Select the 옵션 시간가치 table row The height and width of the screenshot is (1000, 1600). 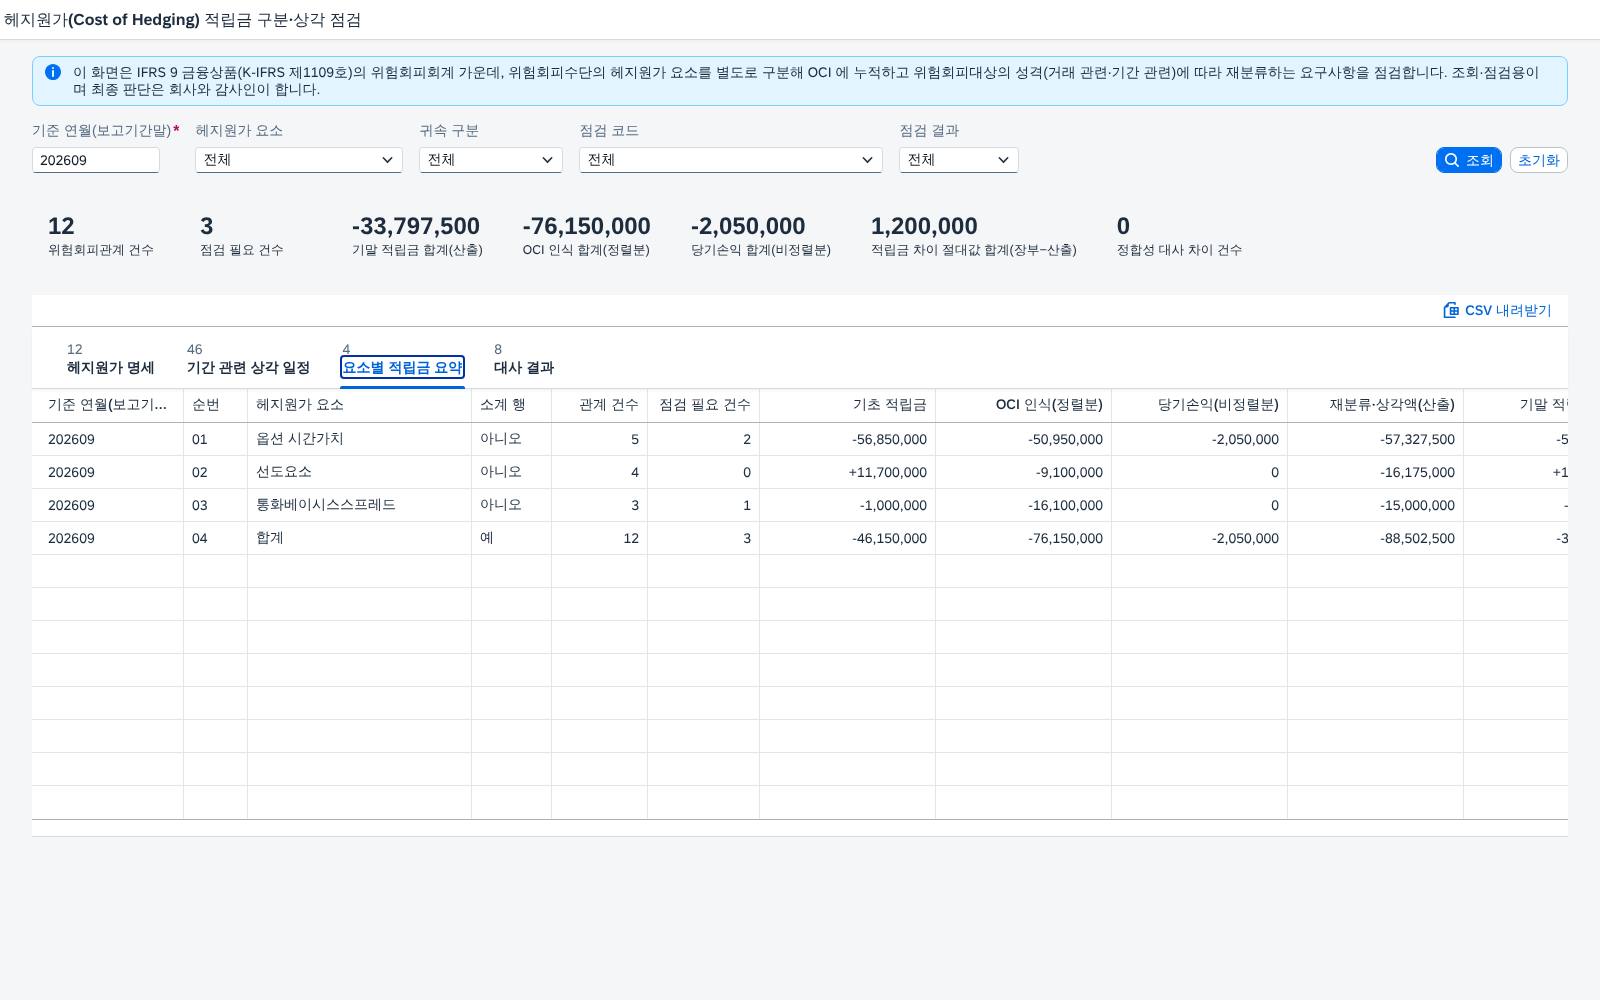pos(800,439)
